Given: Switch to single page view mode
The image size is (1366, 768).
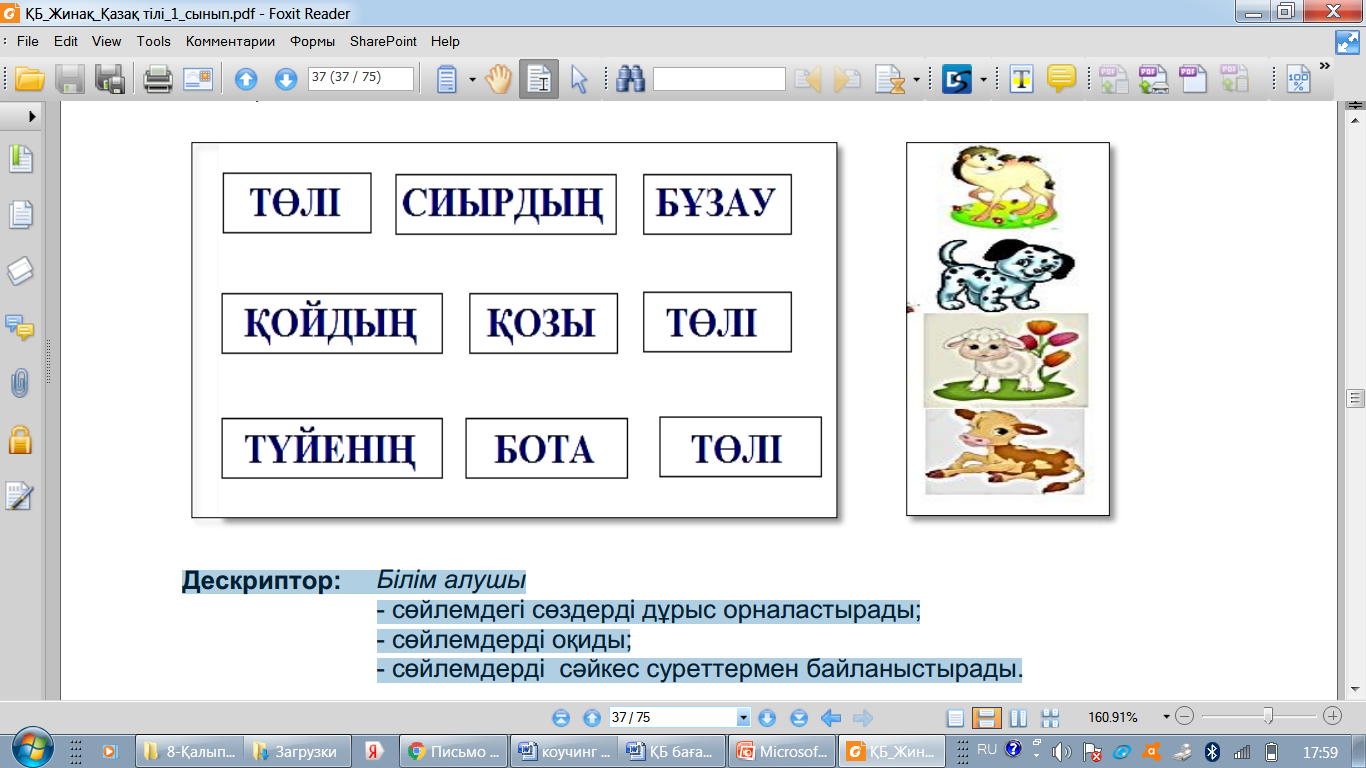Looking at the screenshot, I should pyautogui.click(x=956, y=717).
